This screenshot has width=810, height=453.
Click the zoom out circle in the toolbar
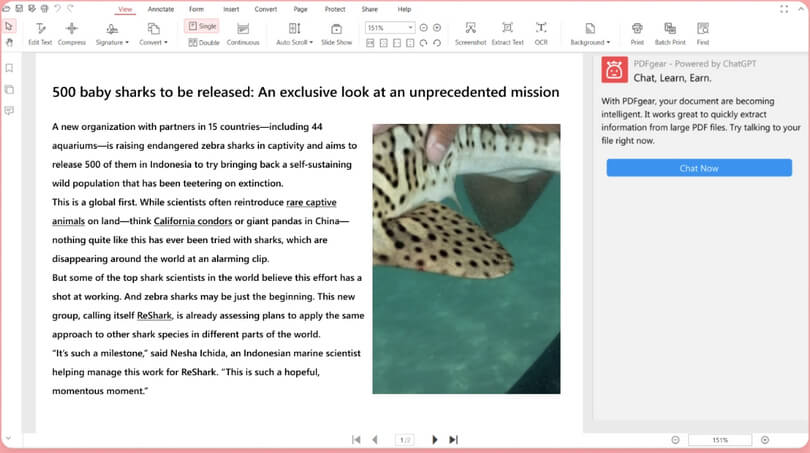[424, 27]
